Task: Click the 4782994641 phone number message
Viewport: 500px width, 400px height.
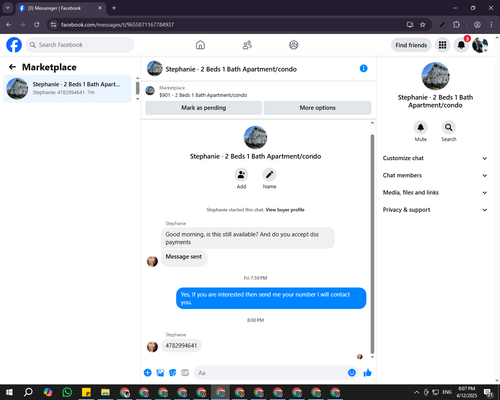Action: point(181,346)
